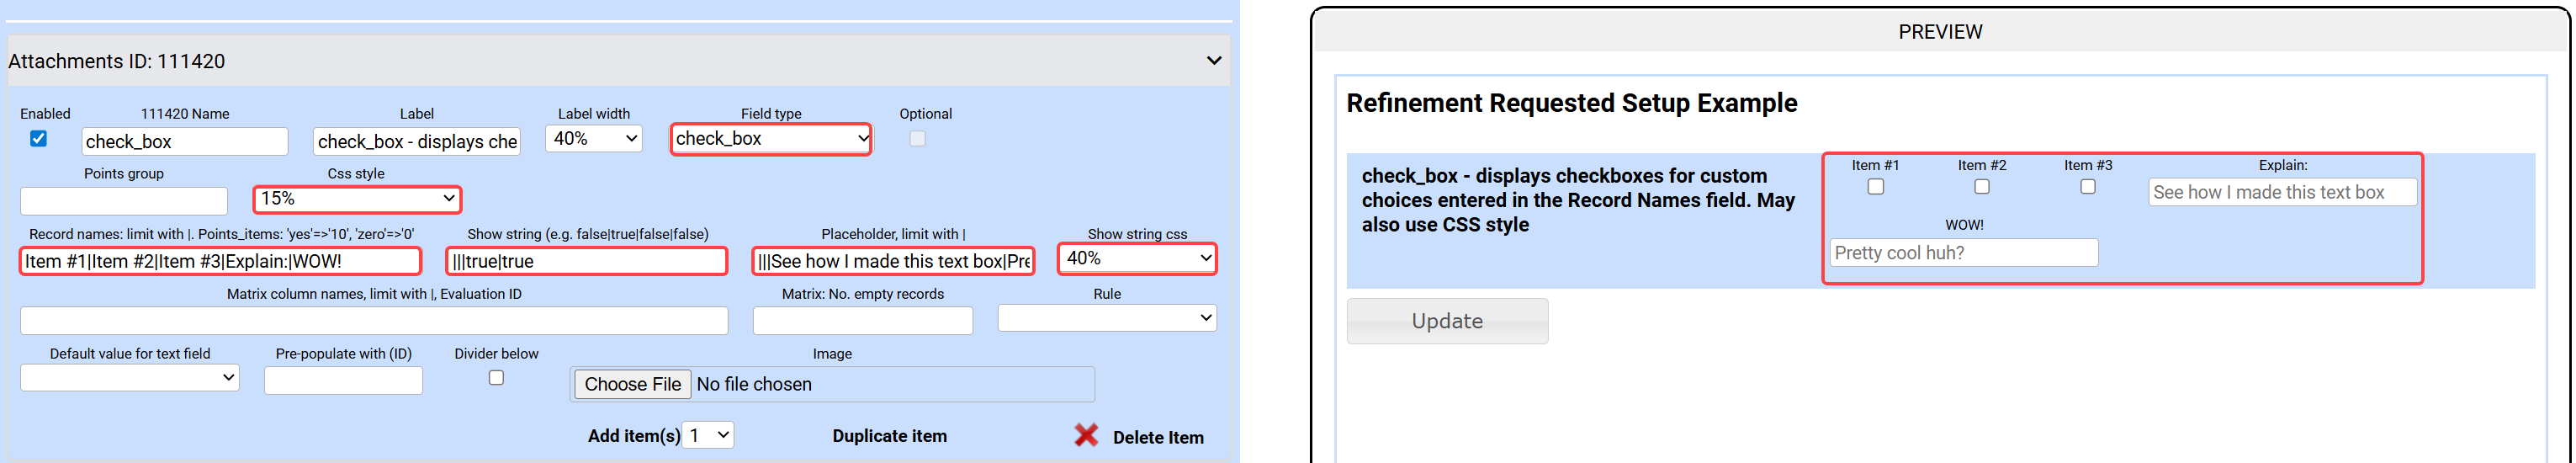Click the Explain text box in preview
Viewport: 2576px width, 463px height.
click(2282, 192)
